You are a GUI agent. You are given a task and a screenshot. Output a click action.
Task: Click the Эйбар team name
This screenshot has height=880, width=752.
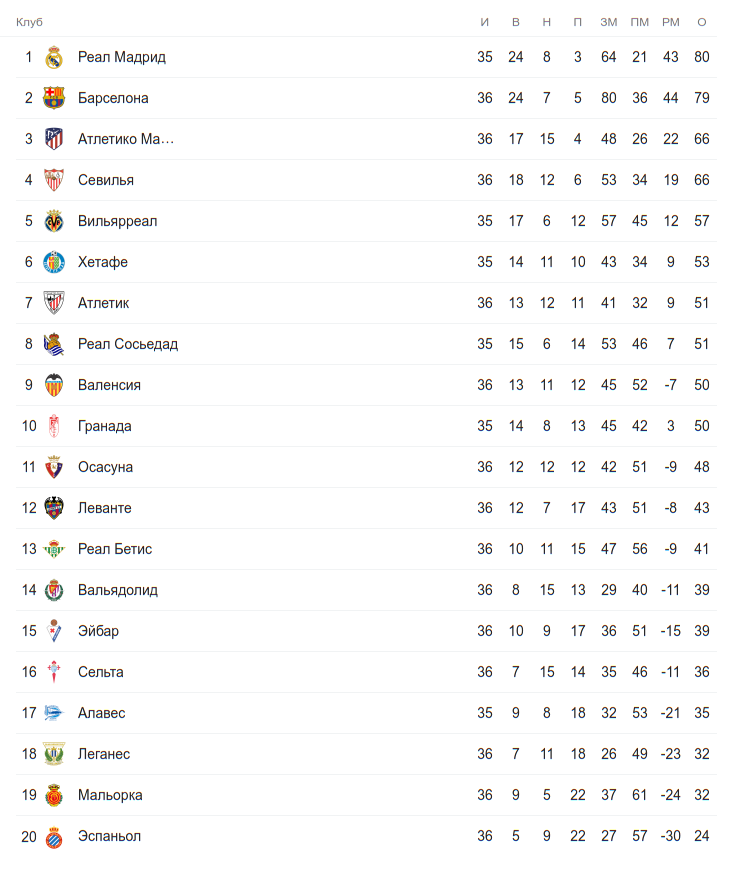pyautogui.click(x=98, y=631)
